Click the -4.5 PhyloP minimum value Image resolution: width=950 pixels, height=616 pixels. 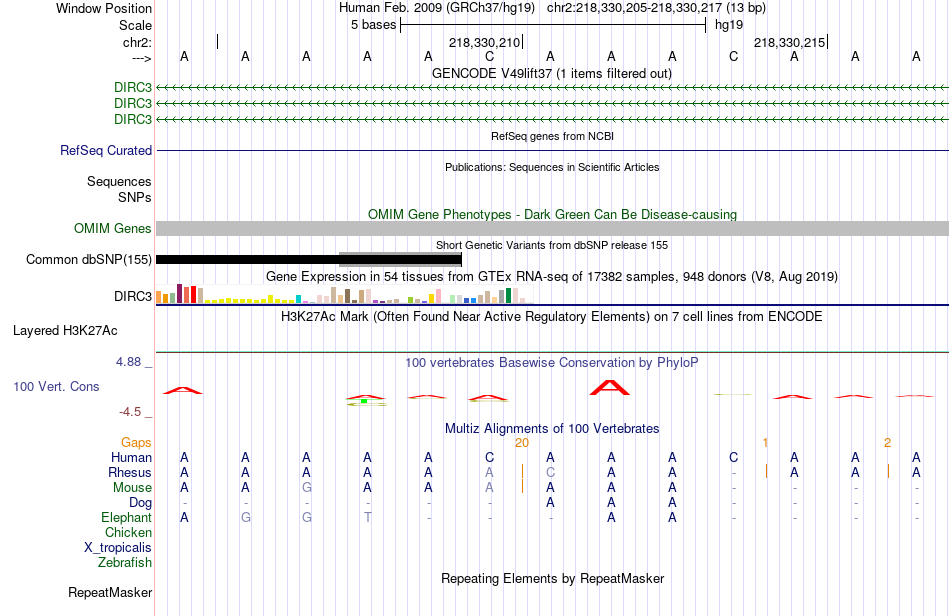(x=130, y=412)
